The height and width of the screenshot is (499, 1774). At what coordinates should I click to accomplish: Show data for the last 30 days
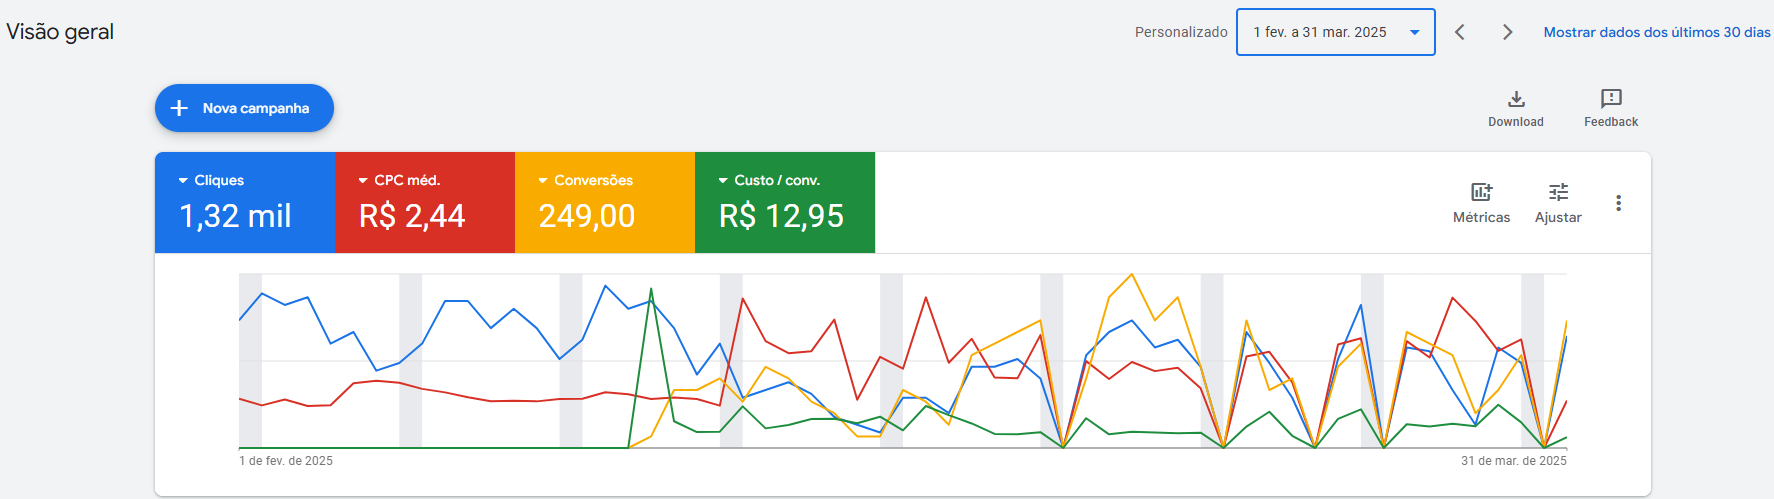point(1656,32)
